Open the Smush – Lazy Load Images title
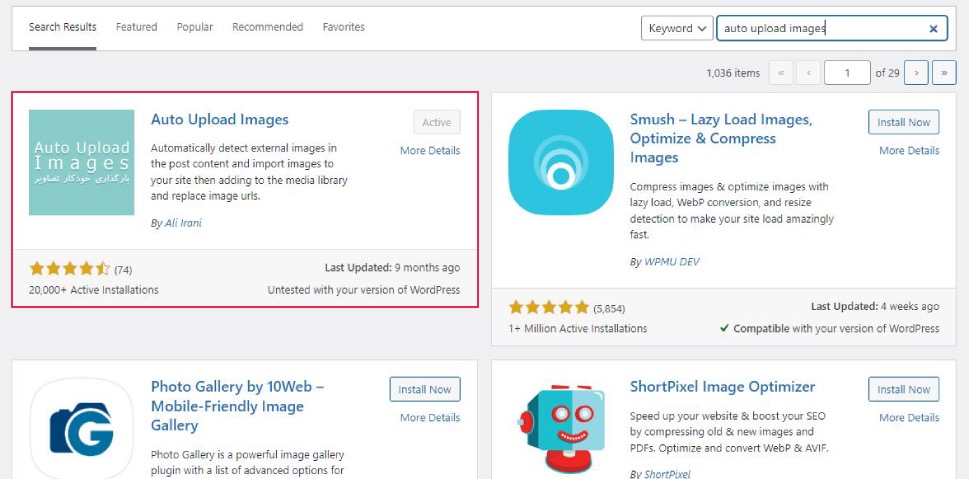The width and height of the screenshot is (969, 479). point(721,138)
